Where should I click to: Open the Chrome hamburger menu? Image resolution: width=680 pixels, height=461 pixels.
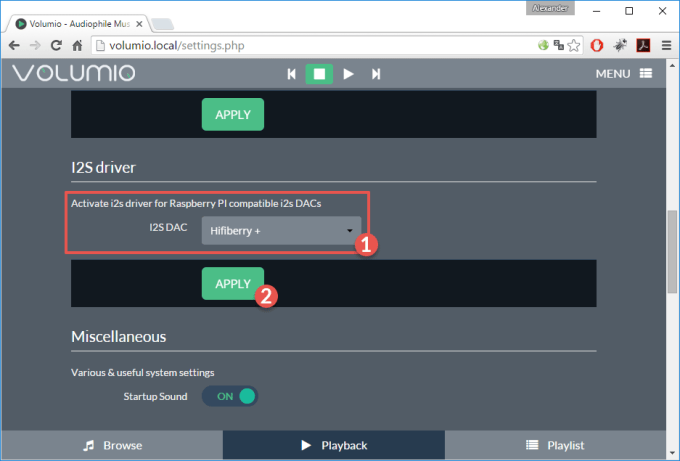[667, 45]
